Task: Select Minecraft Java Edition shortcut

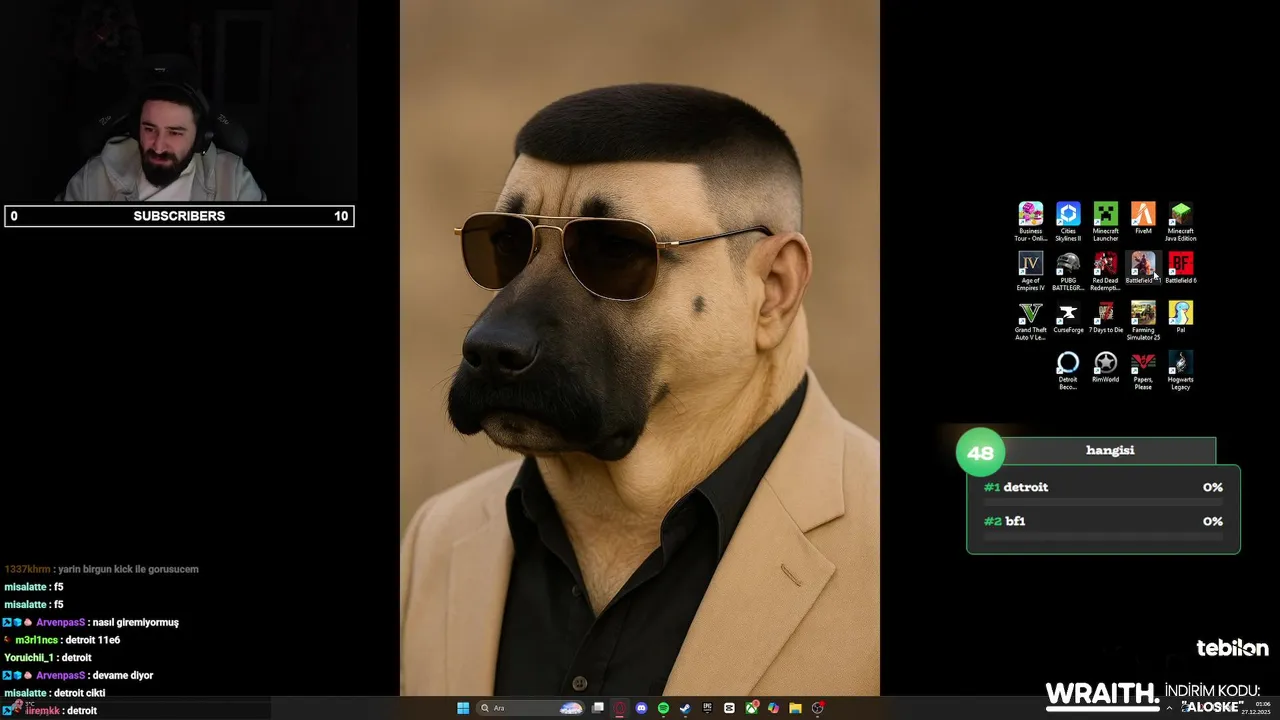Action: [1181, 220]
